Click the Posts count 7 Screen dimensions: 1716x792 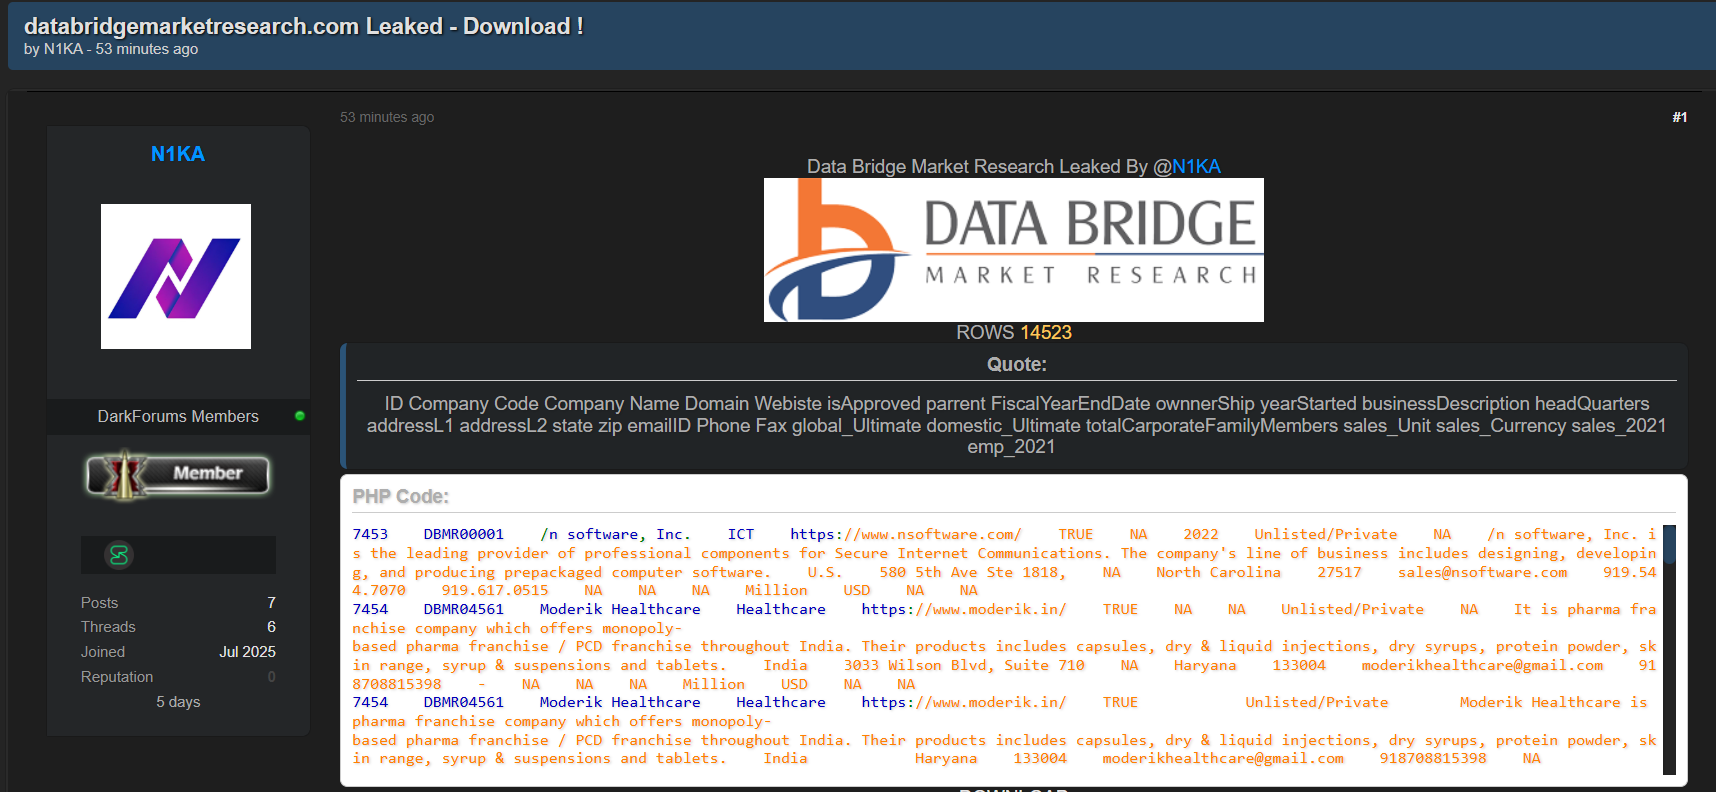[271, 602]
